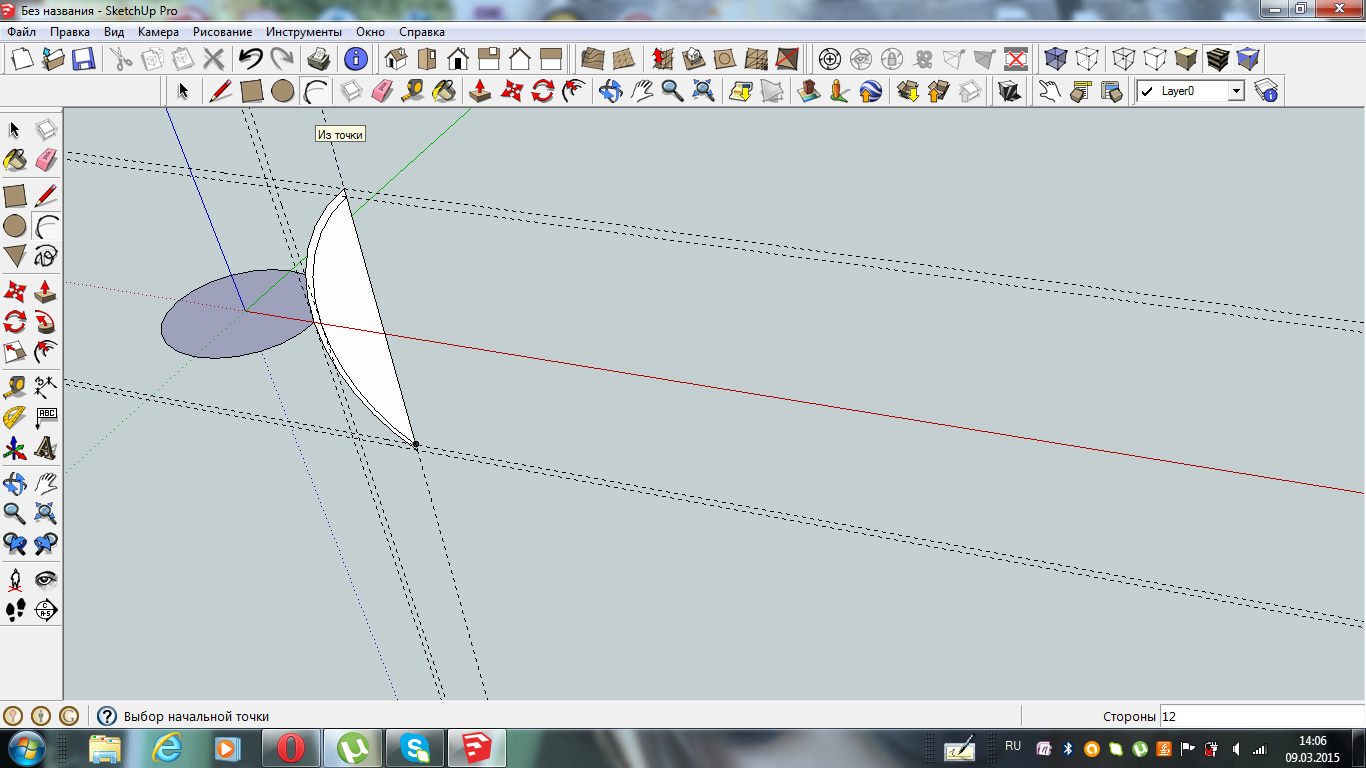This screenshot has height=768, width=1366.
Task: Open the Инструменты menu
Action: [304, 32]
